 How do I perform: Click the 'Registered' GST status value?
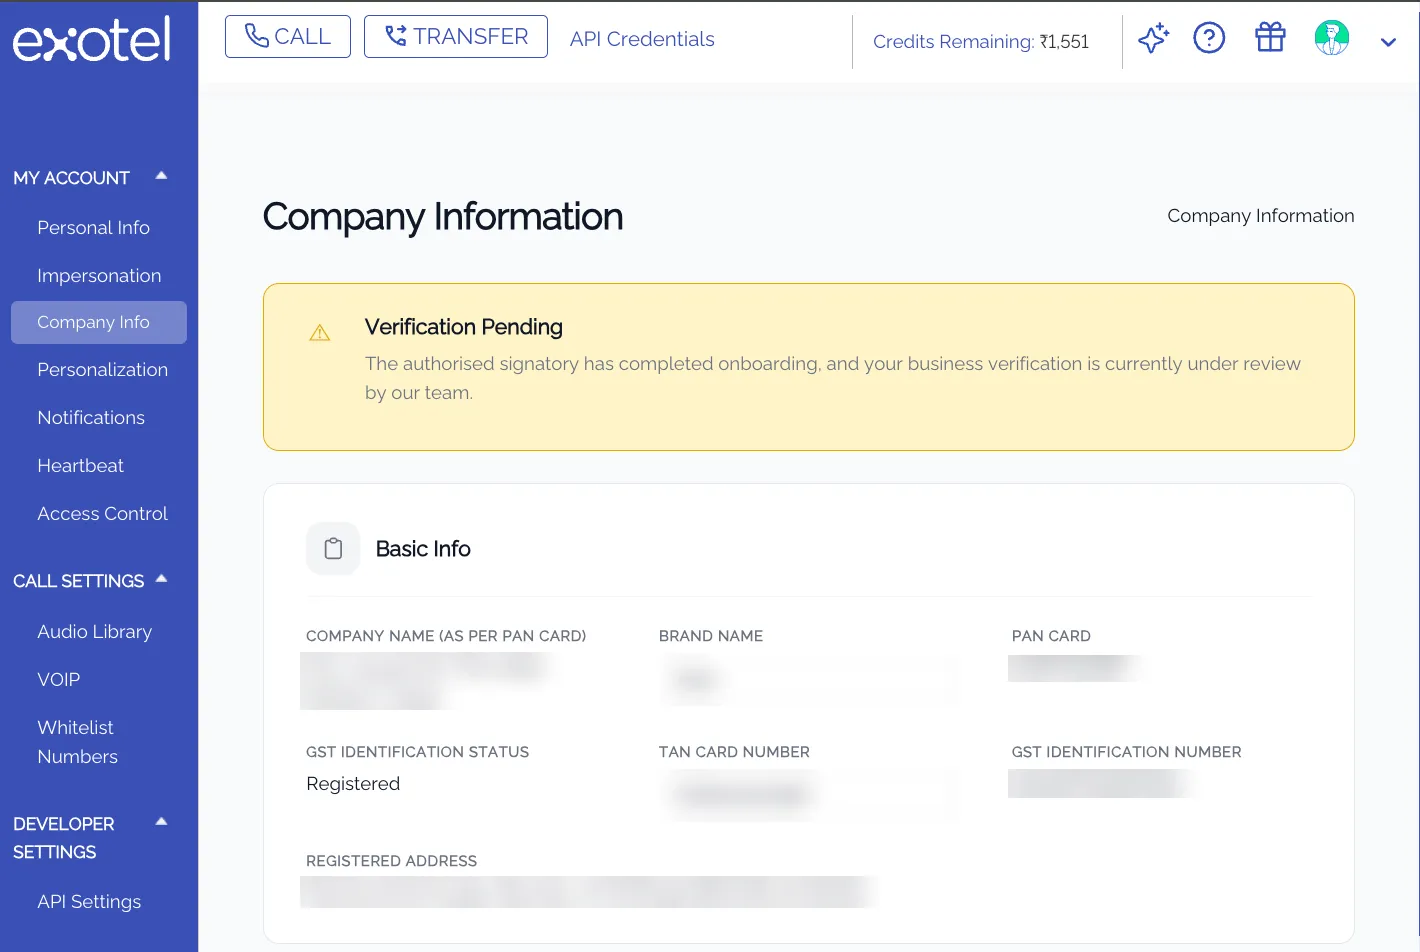(353, 784)
